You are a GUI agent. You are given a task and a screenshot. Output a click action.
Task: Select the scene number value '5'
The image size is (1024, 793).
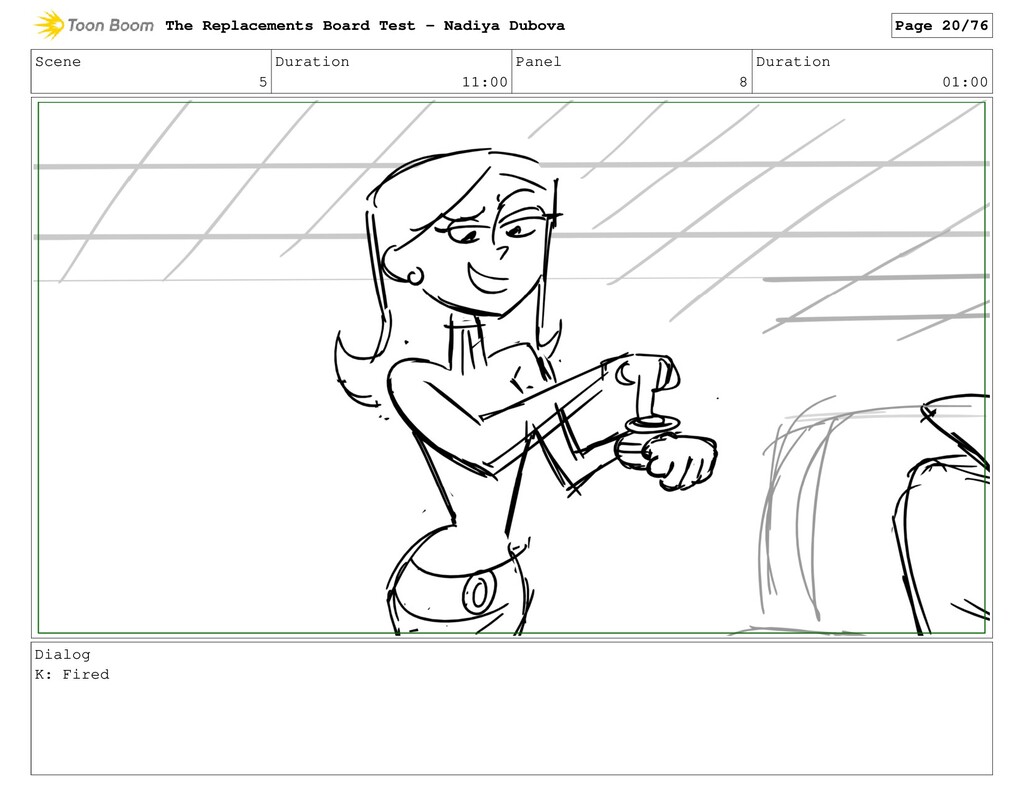point(263,82)
